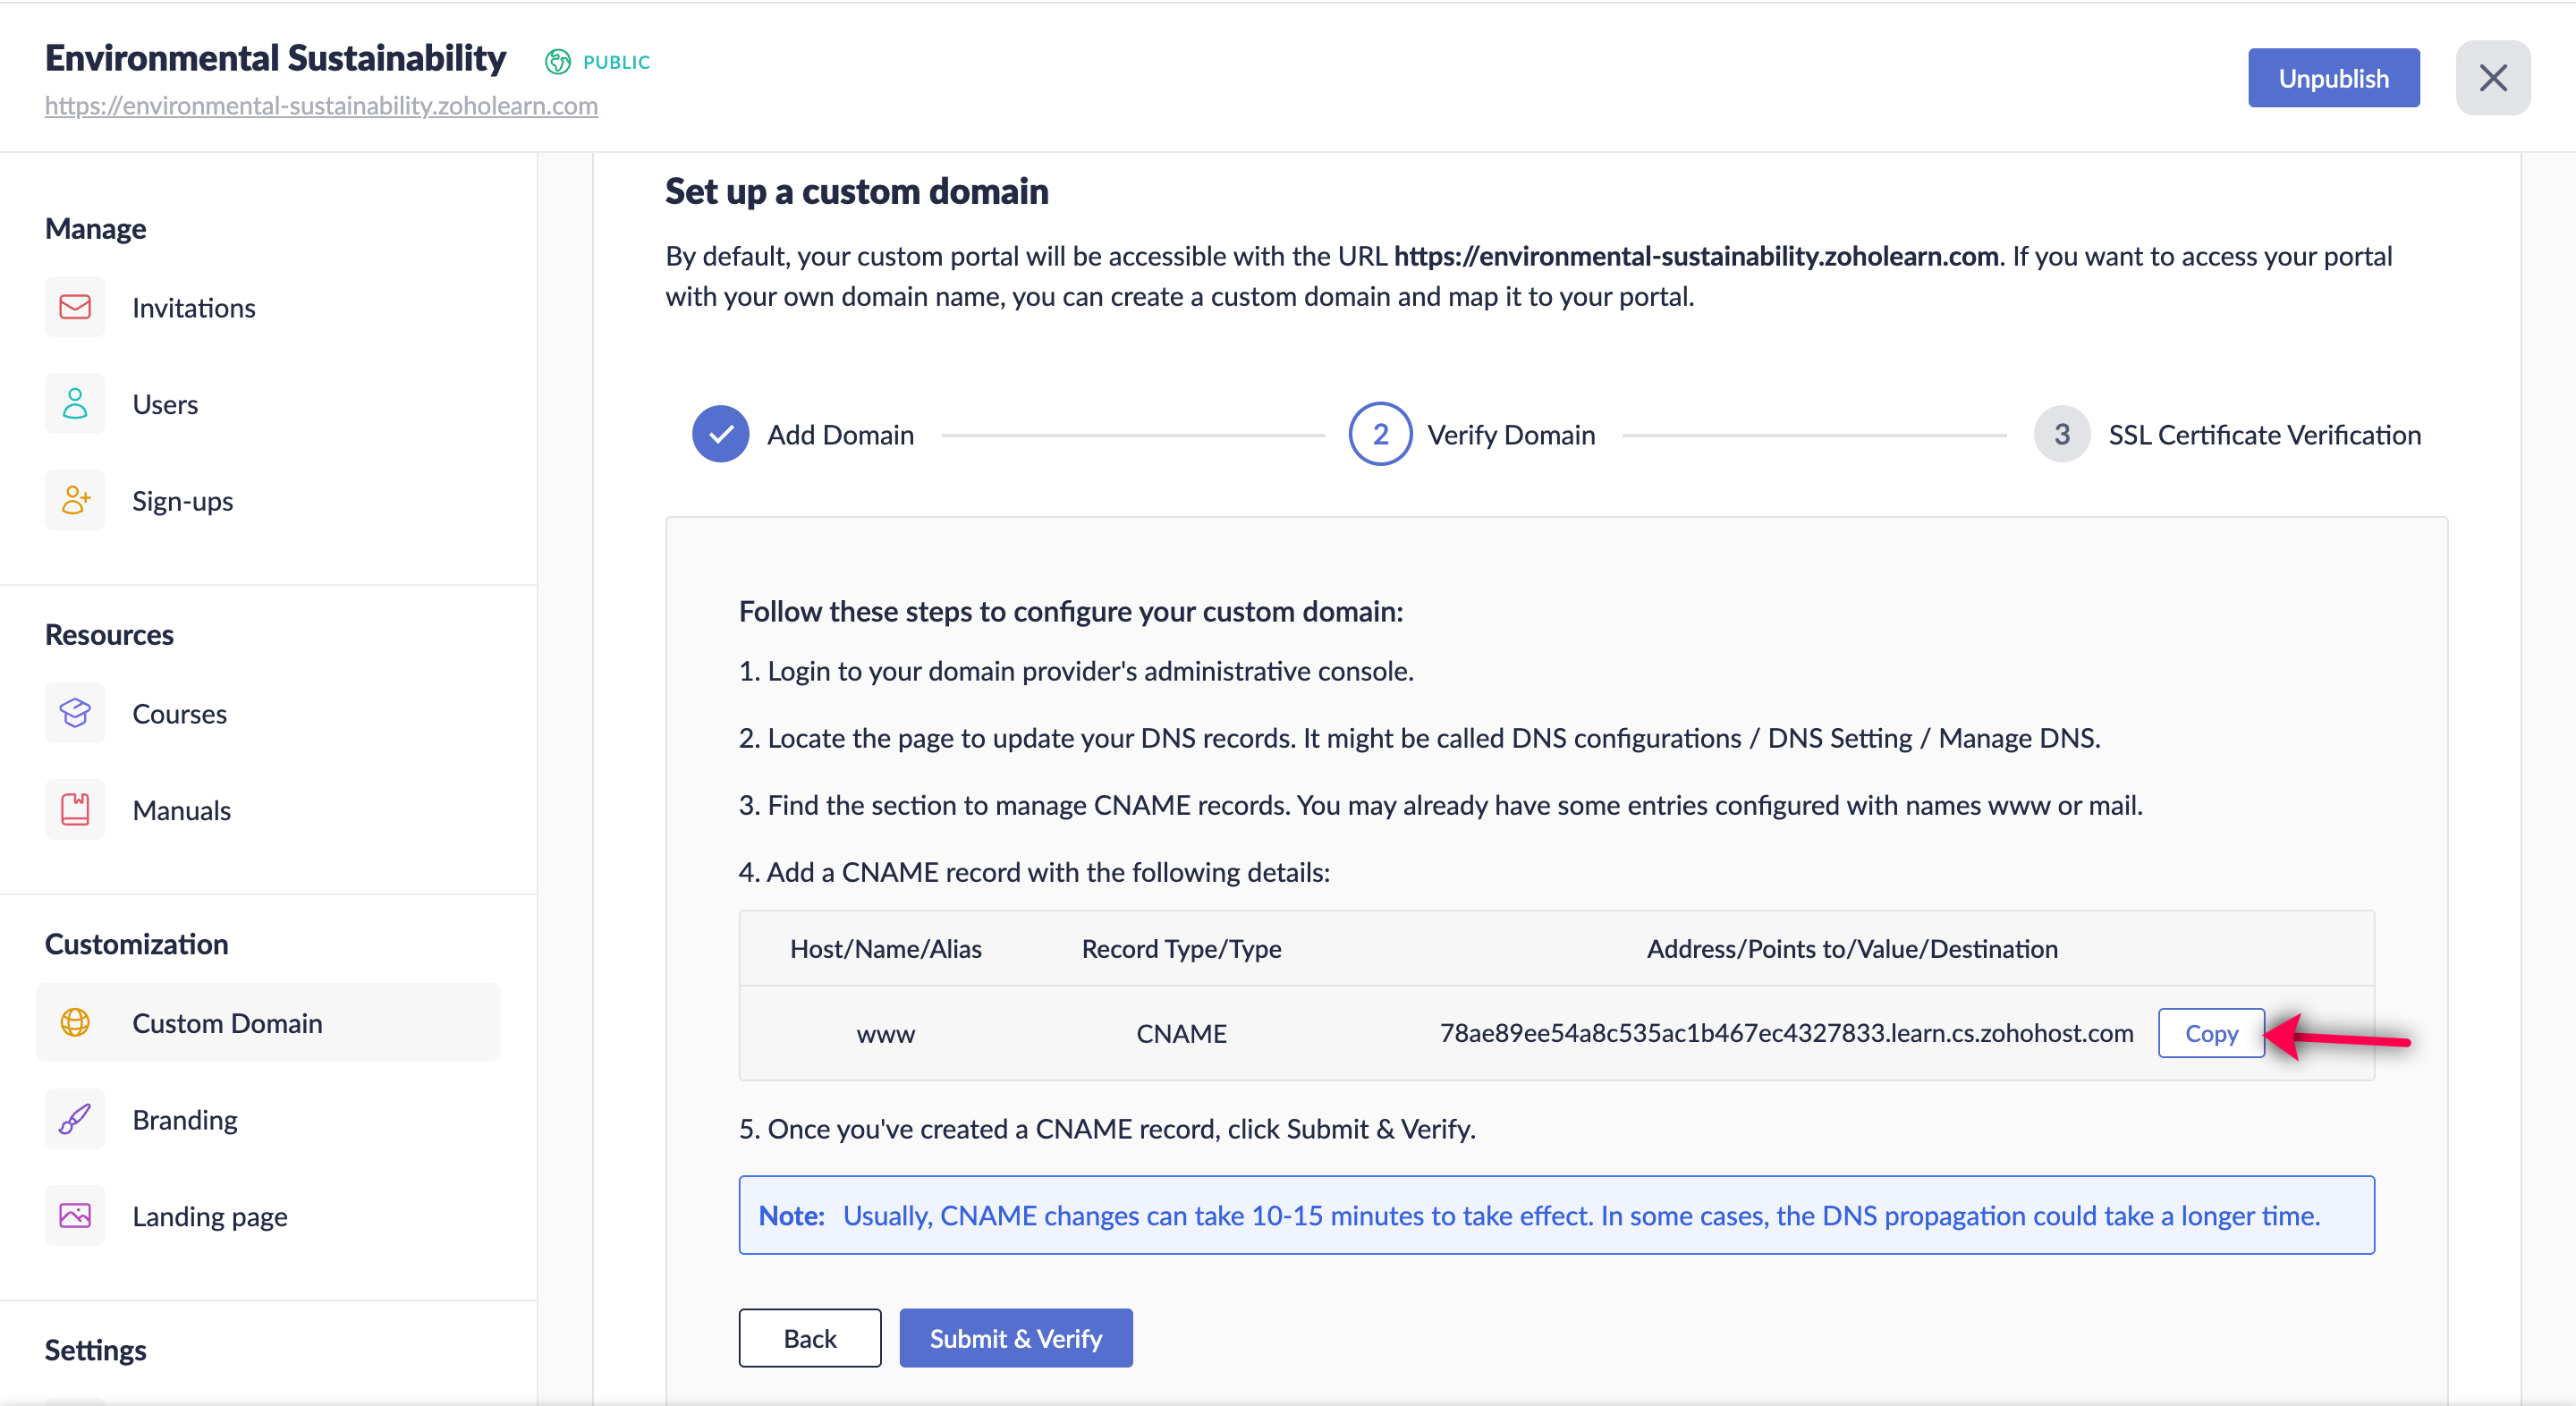The image size is (2576, 1406).
Task: Select step 2 Verify Domain
Action: pyautogui.click(x=1380, y=435)
